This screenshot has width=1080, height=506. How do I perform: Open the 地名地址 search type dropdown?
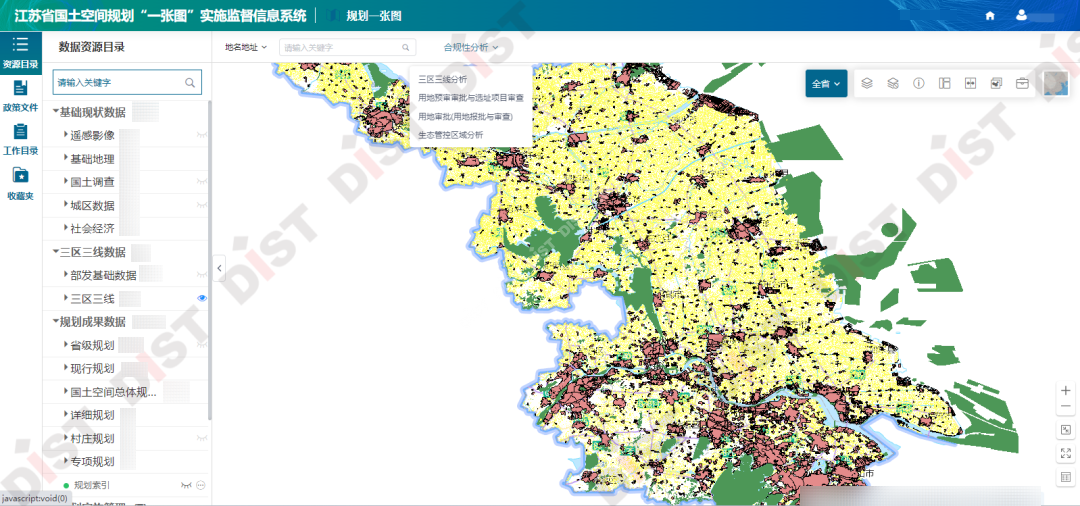(x=245, y=48)
